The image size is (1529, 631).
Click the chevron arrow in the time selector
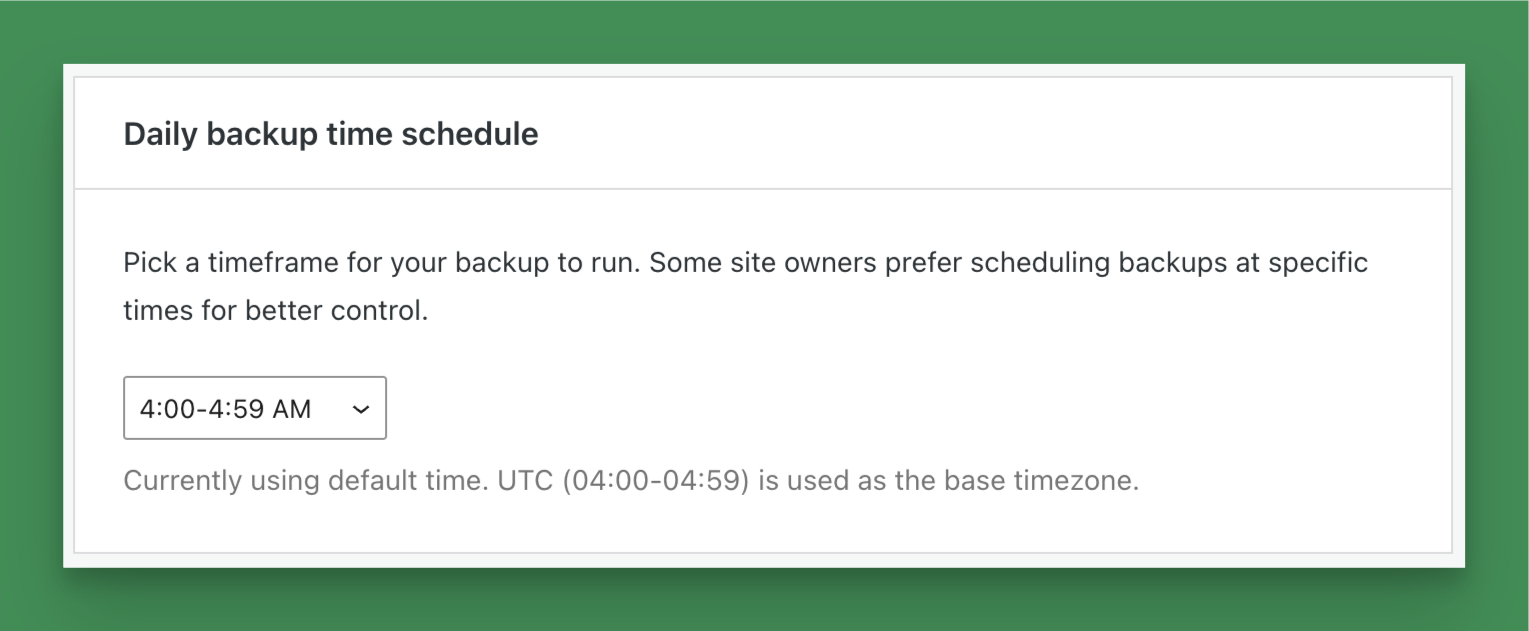(x=362, y=409)
